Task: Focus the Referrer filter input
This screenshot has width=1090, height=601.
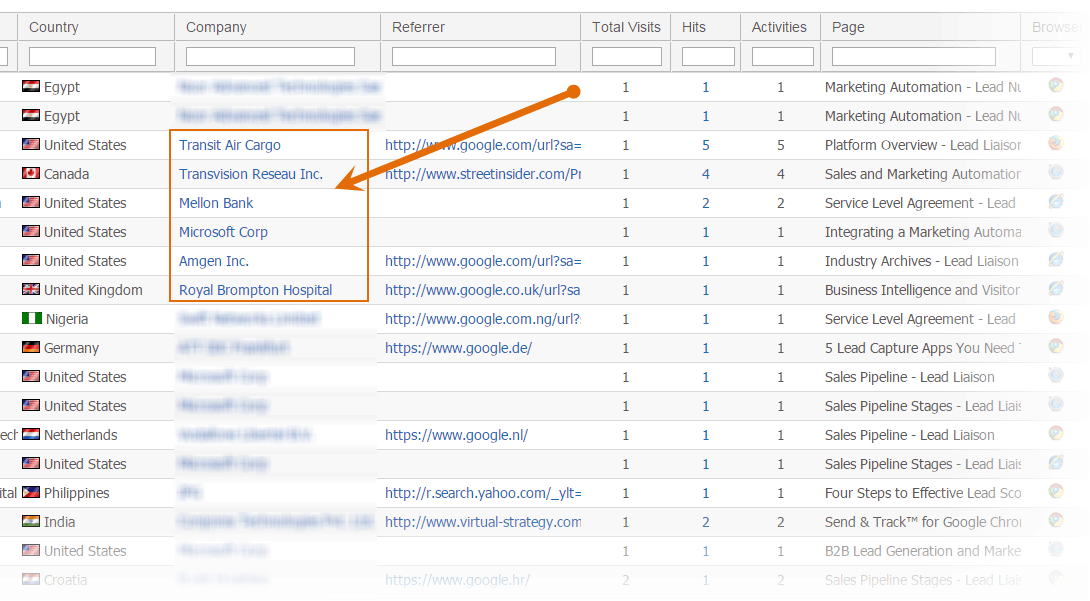Action: click(474, 56)
